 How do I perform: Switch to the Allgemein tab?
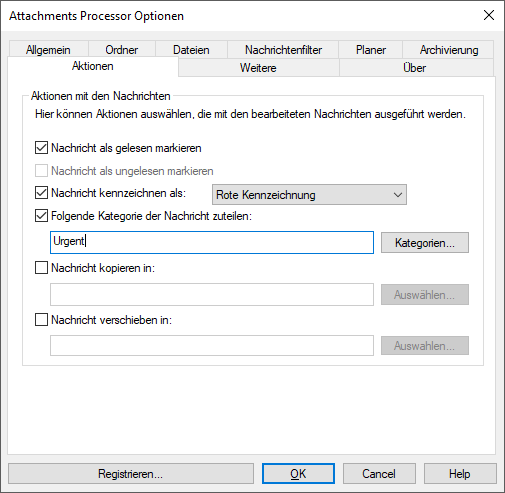tap(49, 50)
